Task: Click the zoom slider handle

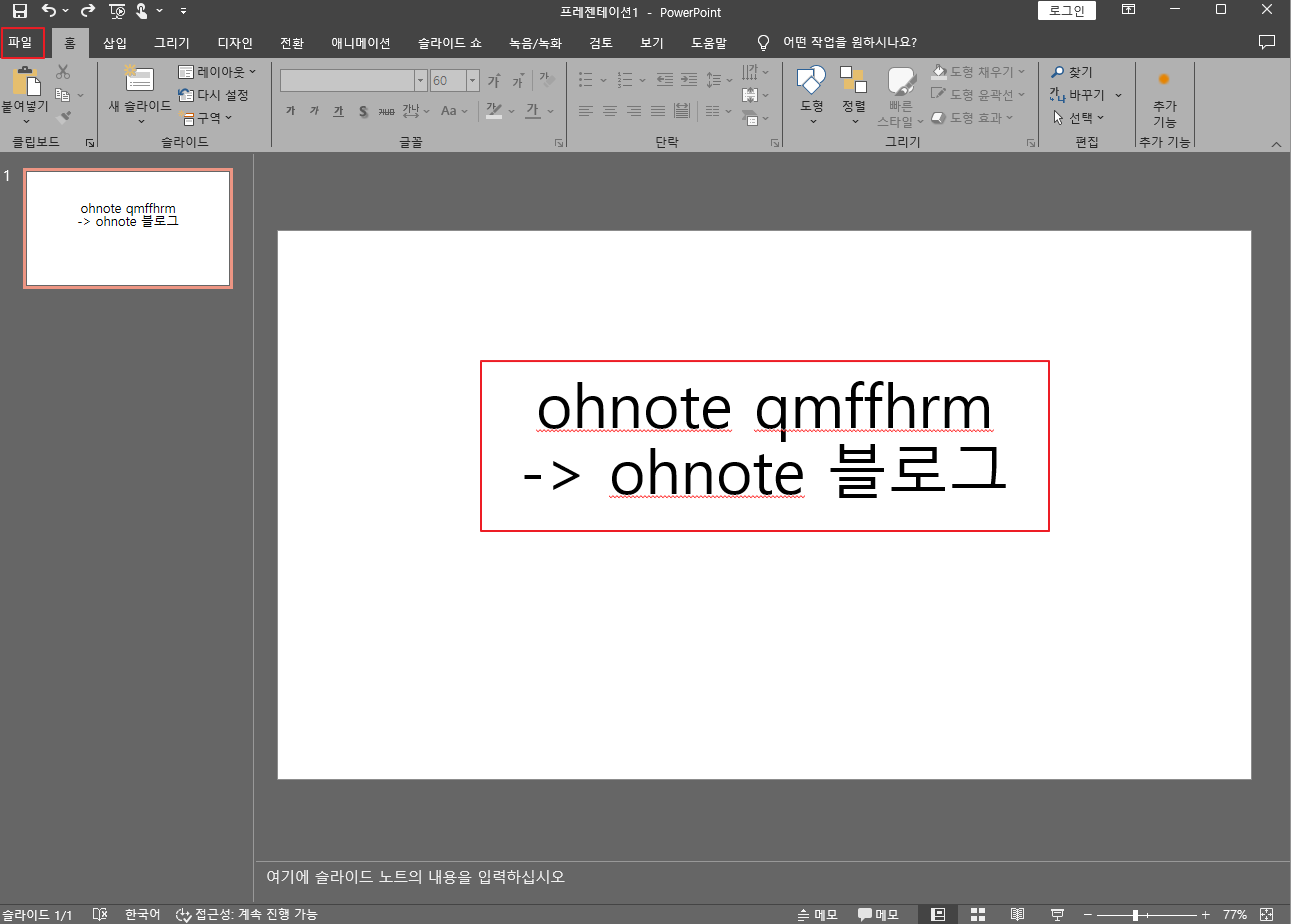Action: pos(1135,914)
